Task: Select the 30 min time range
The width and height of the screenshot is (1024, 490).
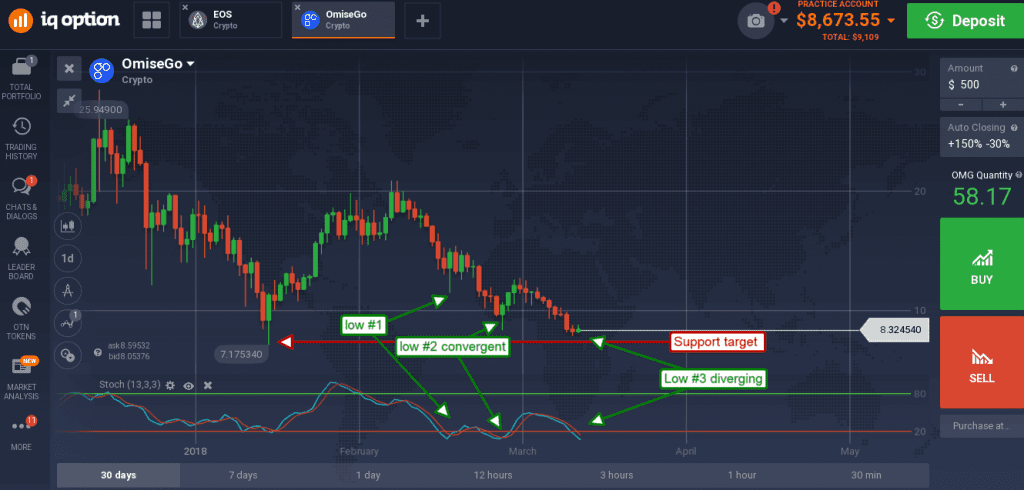Action: click(866, 475)
